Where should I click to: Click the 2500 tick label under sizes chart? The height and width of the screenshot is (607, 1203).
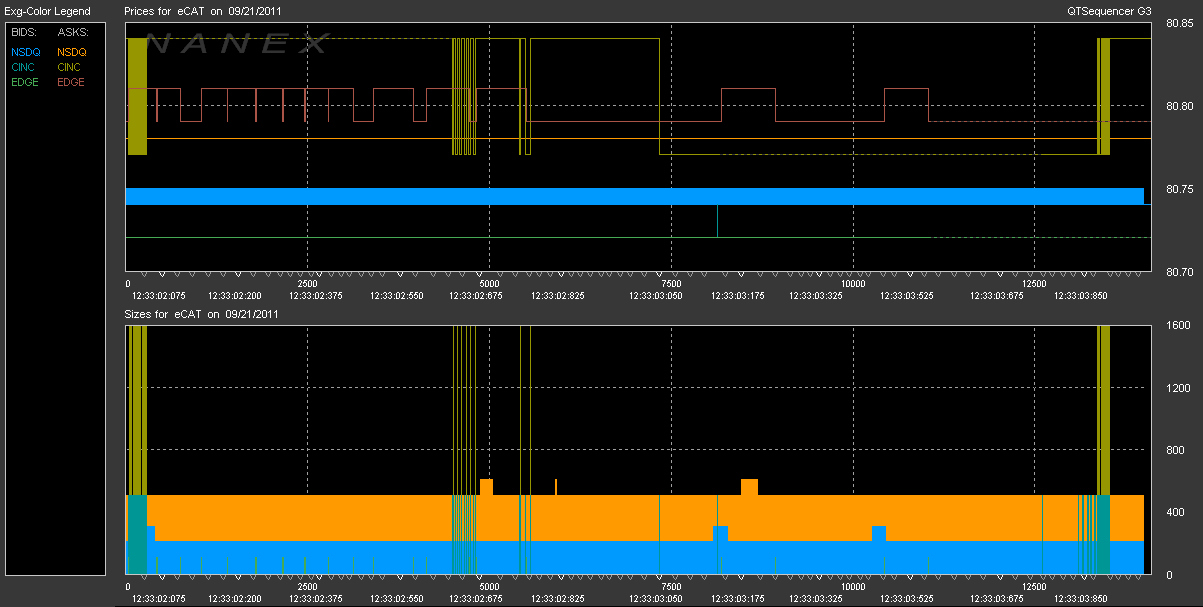tap(306, 586)
